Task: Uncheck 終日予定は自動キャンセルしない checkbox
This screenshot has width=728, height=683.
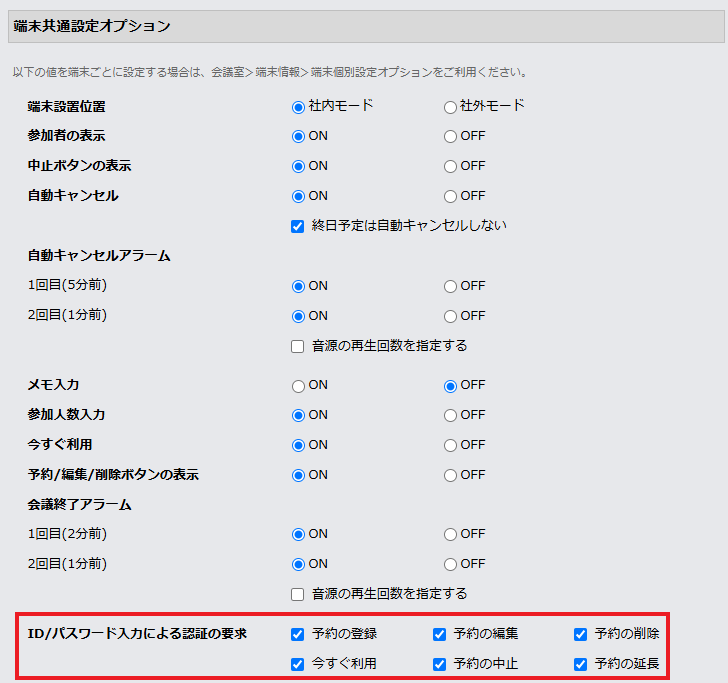Action: point(298,226)
